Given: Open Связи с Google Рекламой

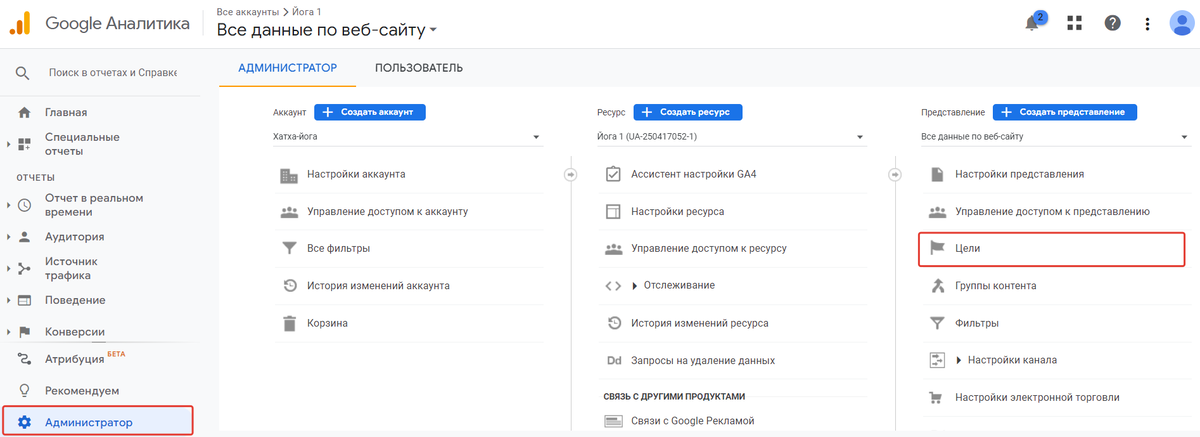Looking at the screenshot, I should (693, 421).
